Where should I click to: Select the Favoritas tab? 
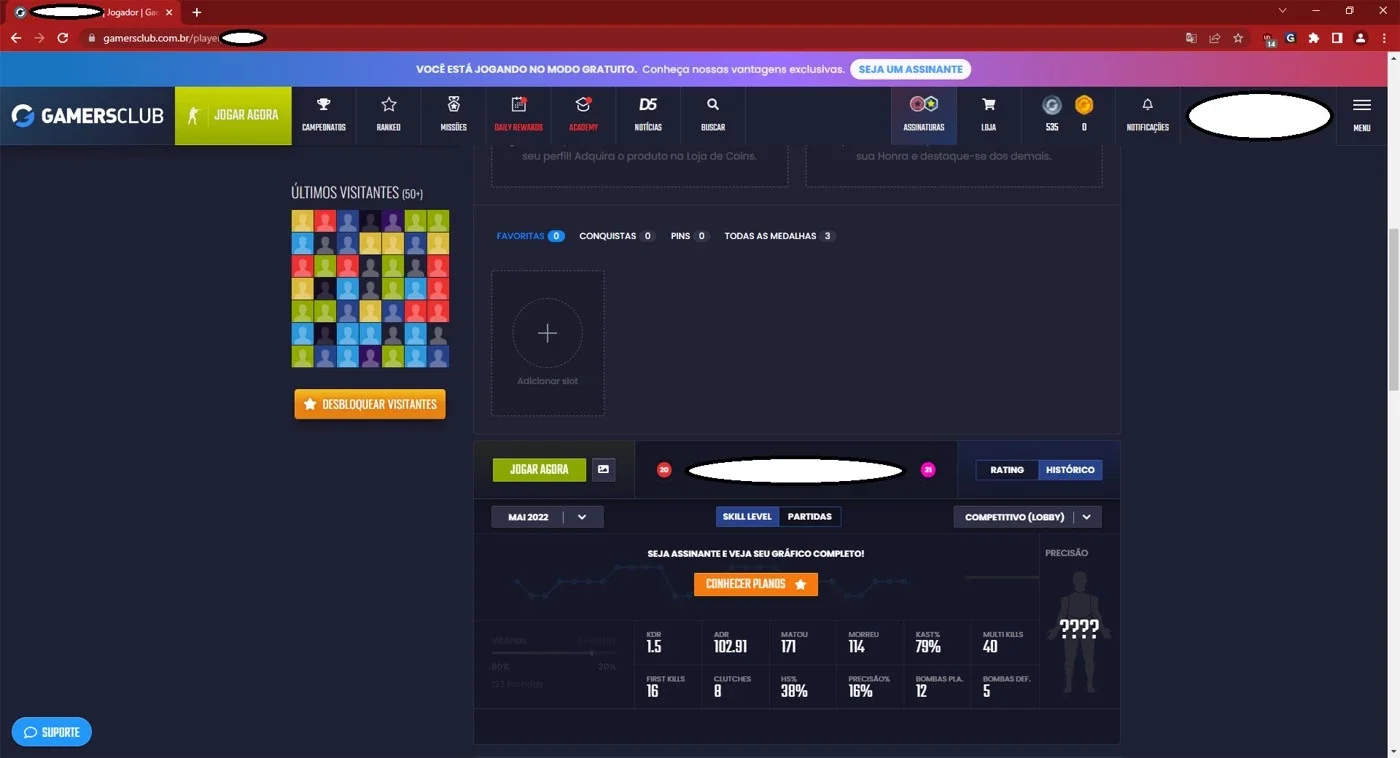530,236
